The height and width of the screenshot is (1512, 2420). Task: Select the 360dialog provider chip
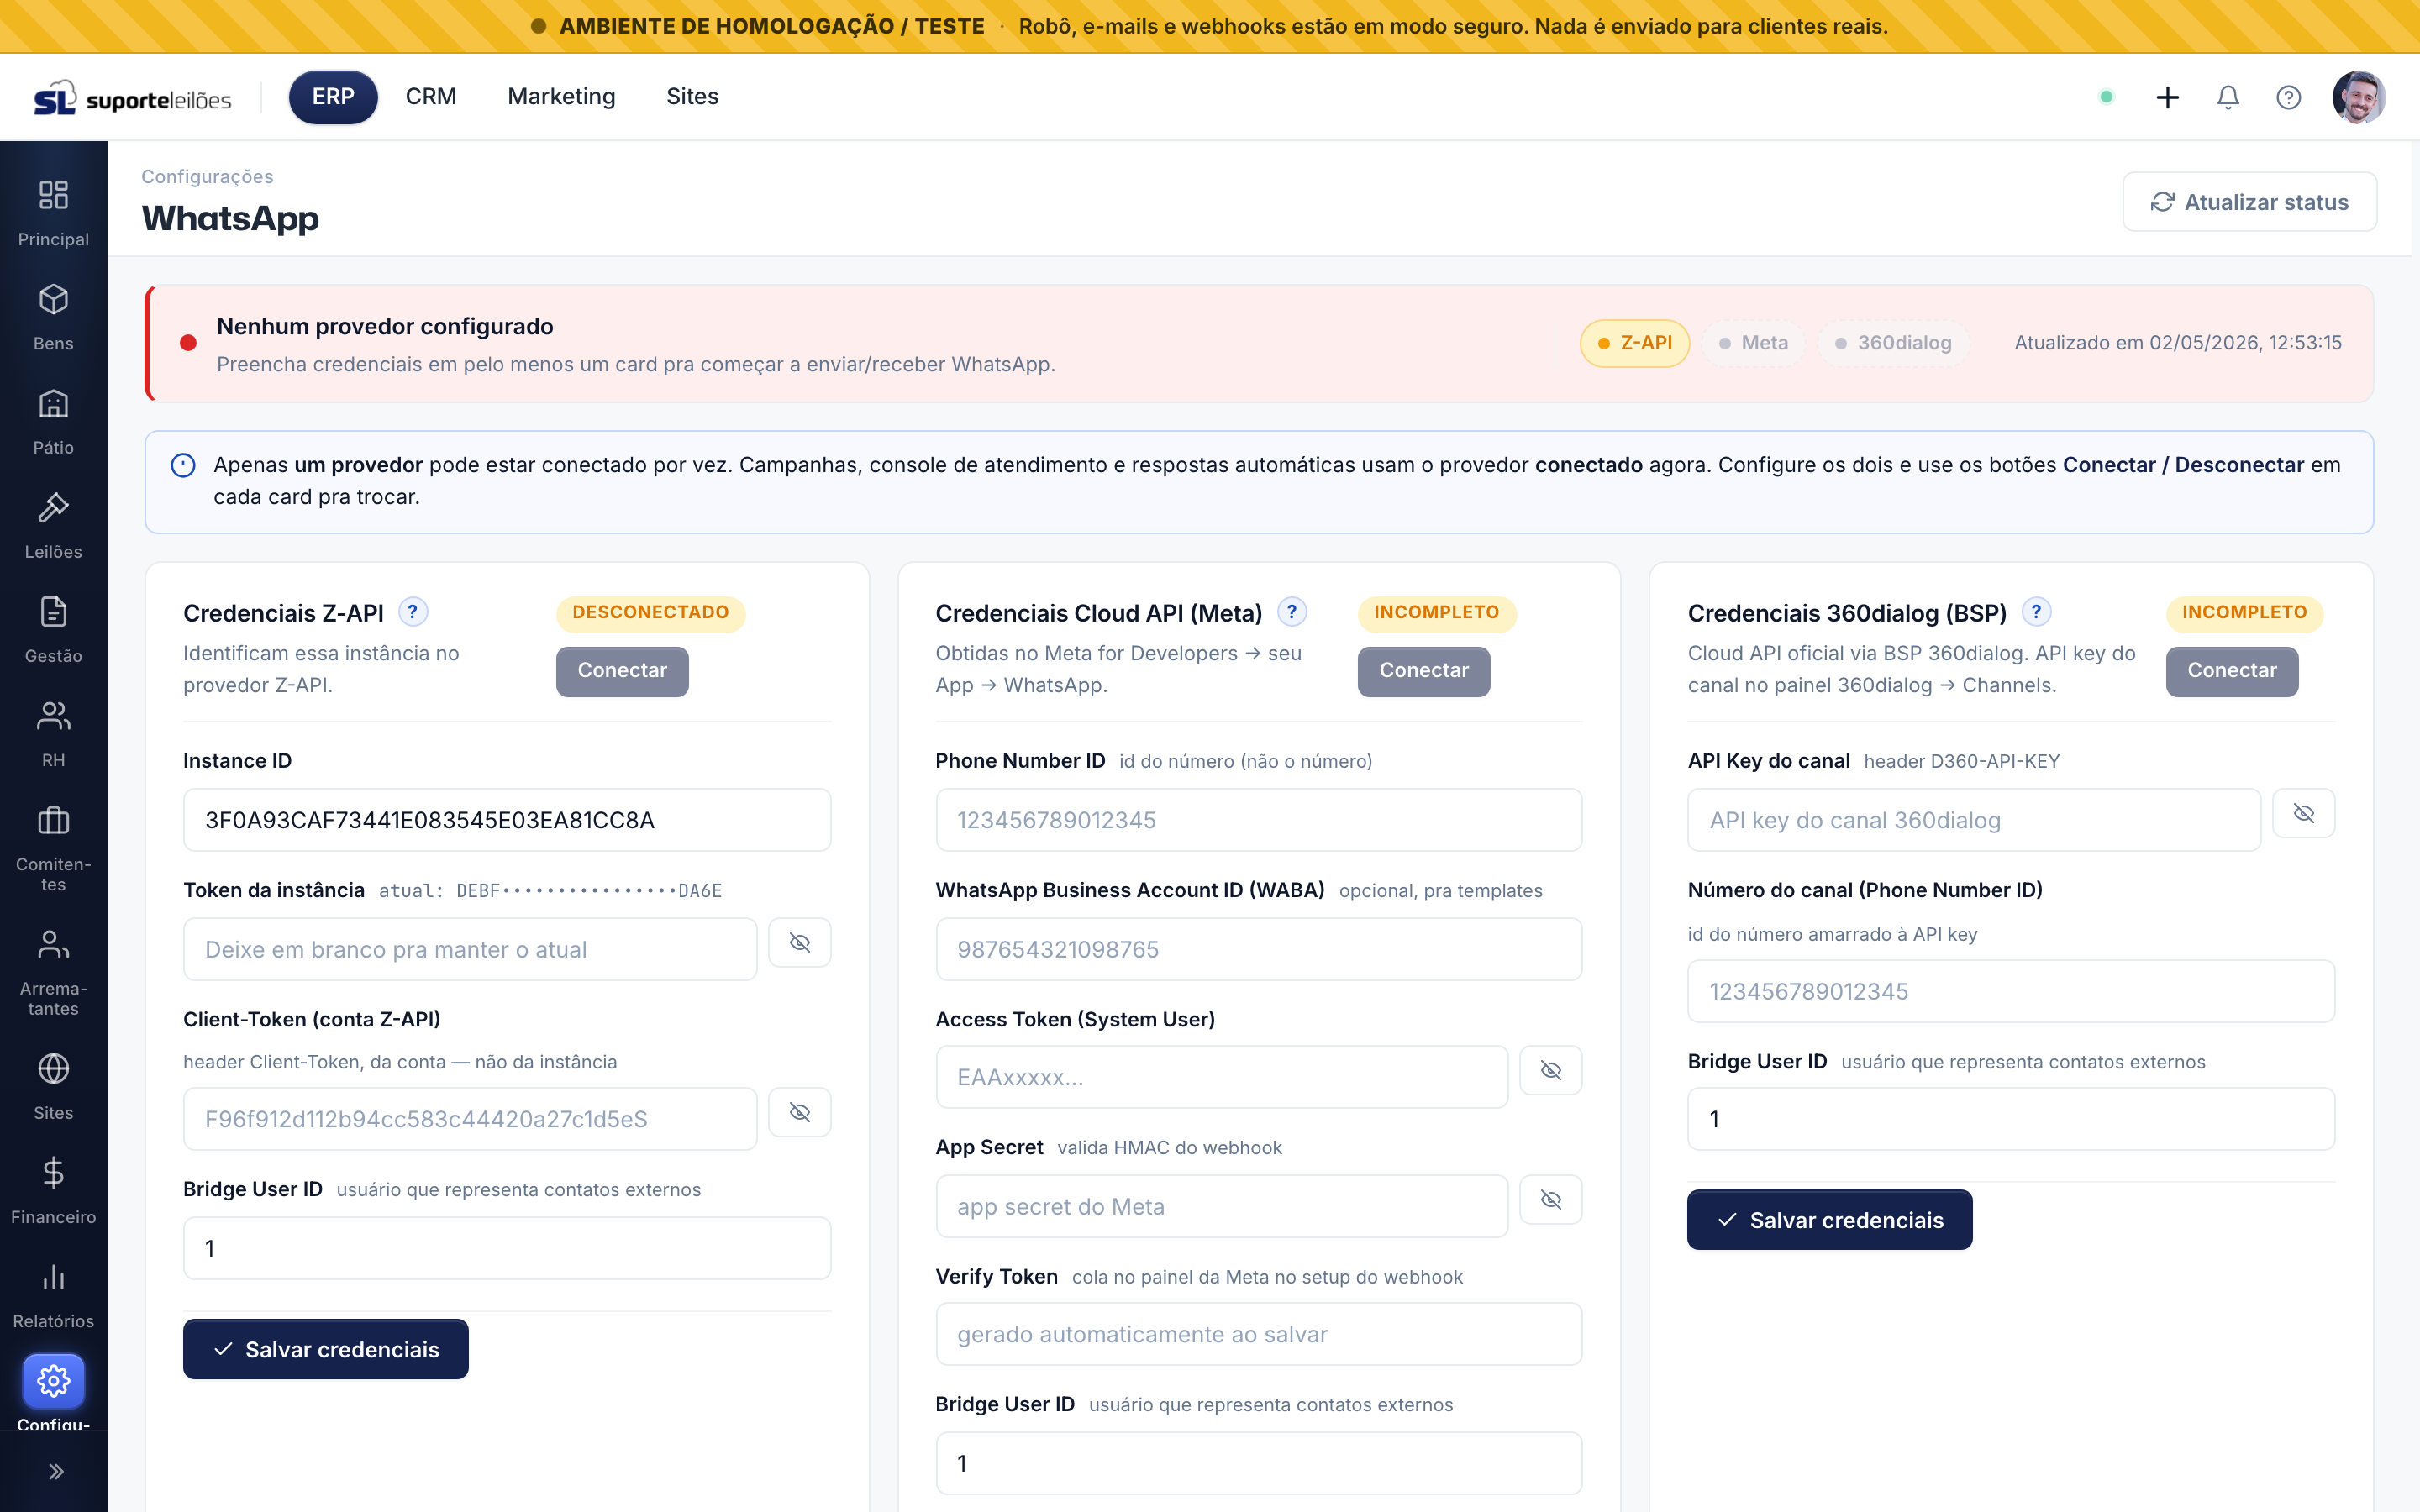pyautogui.click(x=1893, y=343)
